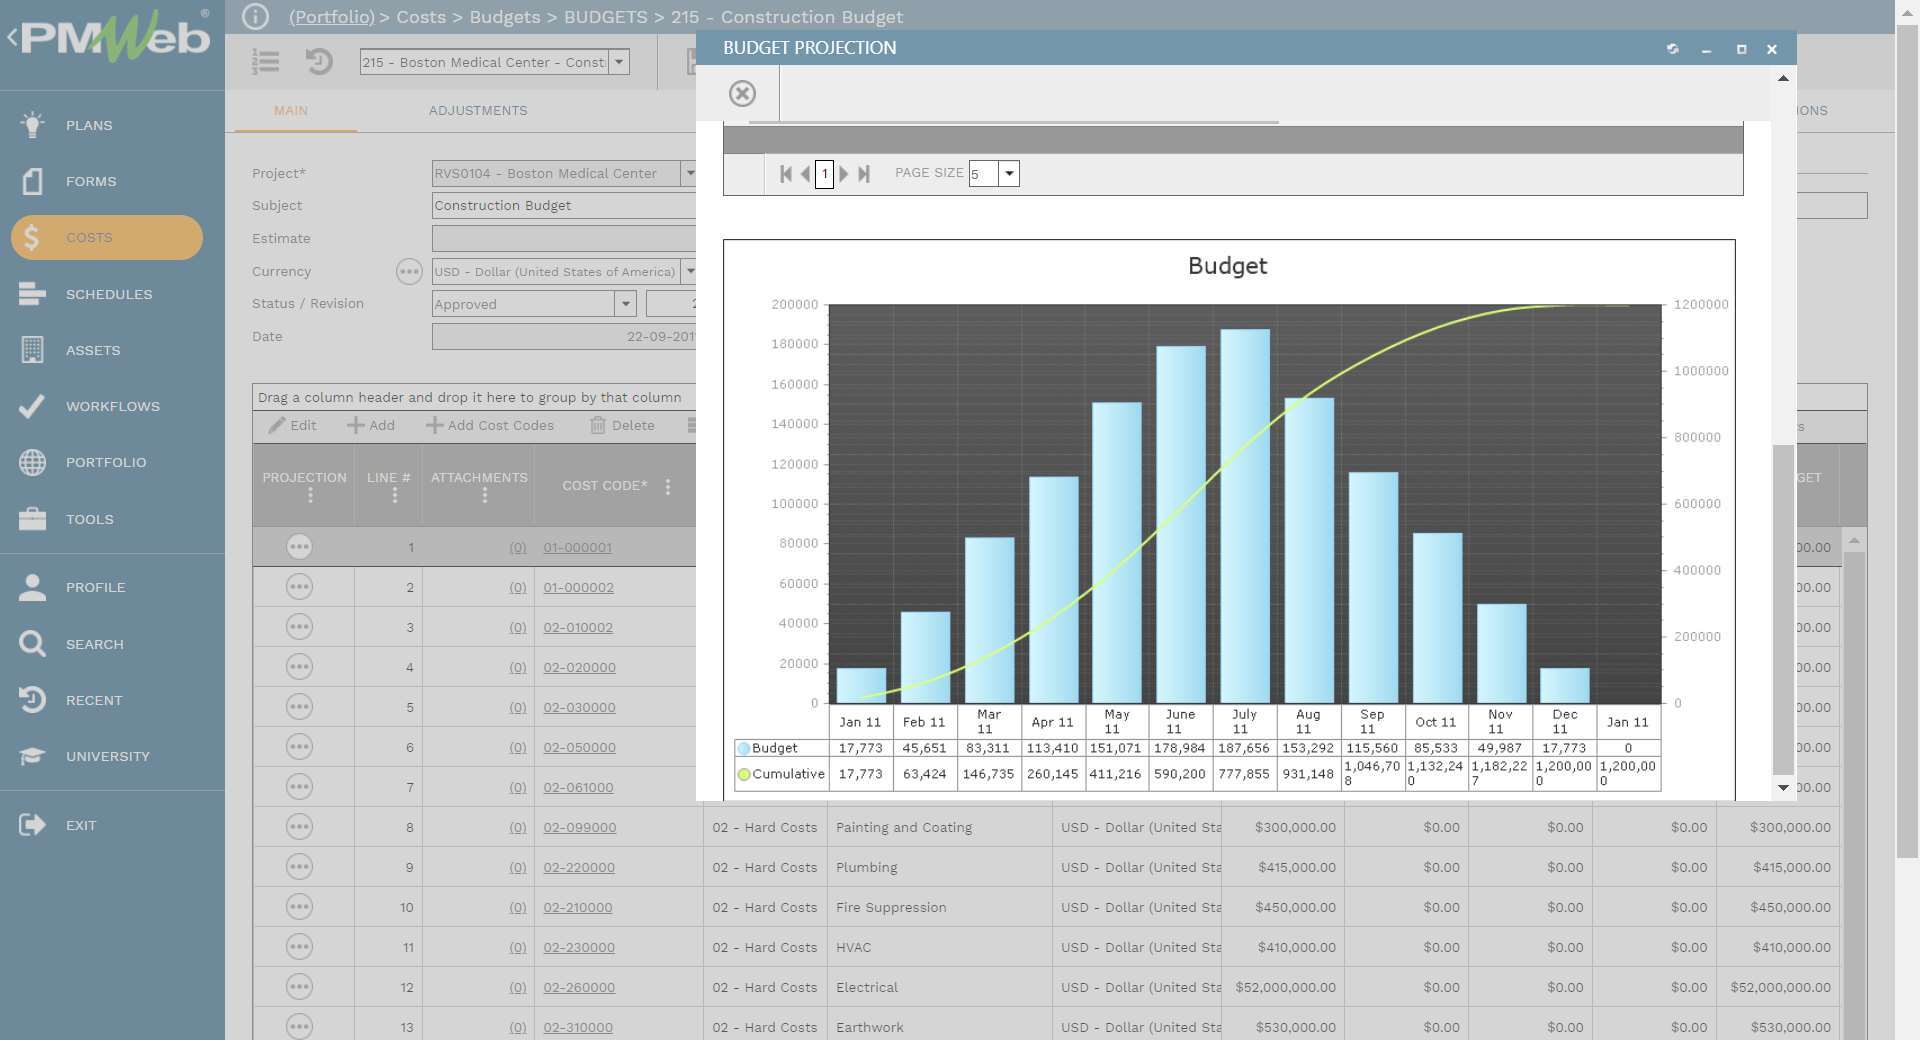This screenshot has width=1920, height=1040.
Task: Click the page number input box
Action: pyautogui.click(x=824, y=173)
